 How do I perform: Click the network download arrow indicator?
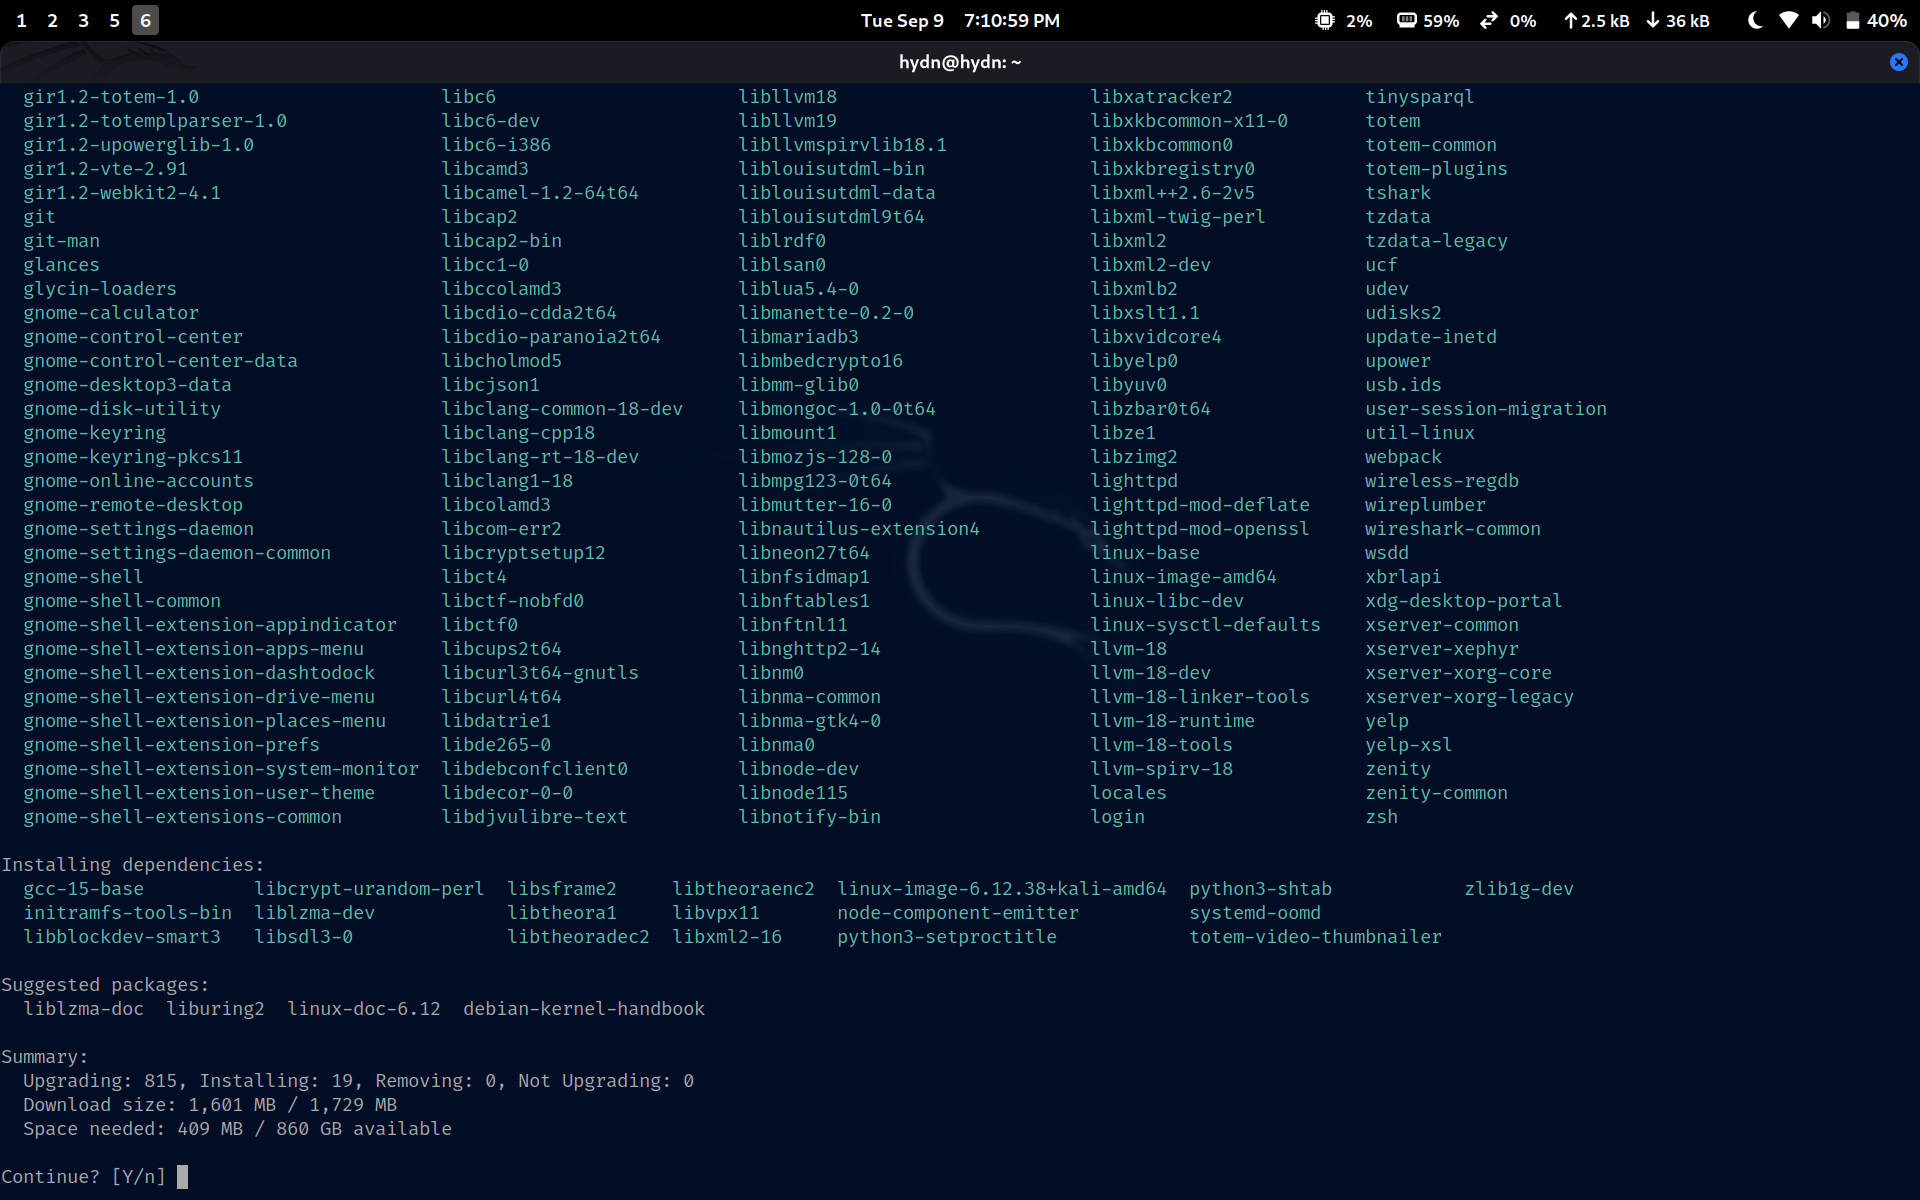(x=1653, y=20)
